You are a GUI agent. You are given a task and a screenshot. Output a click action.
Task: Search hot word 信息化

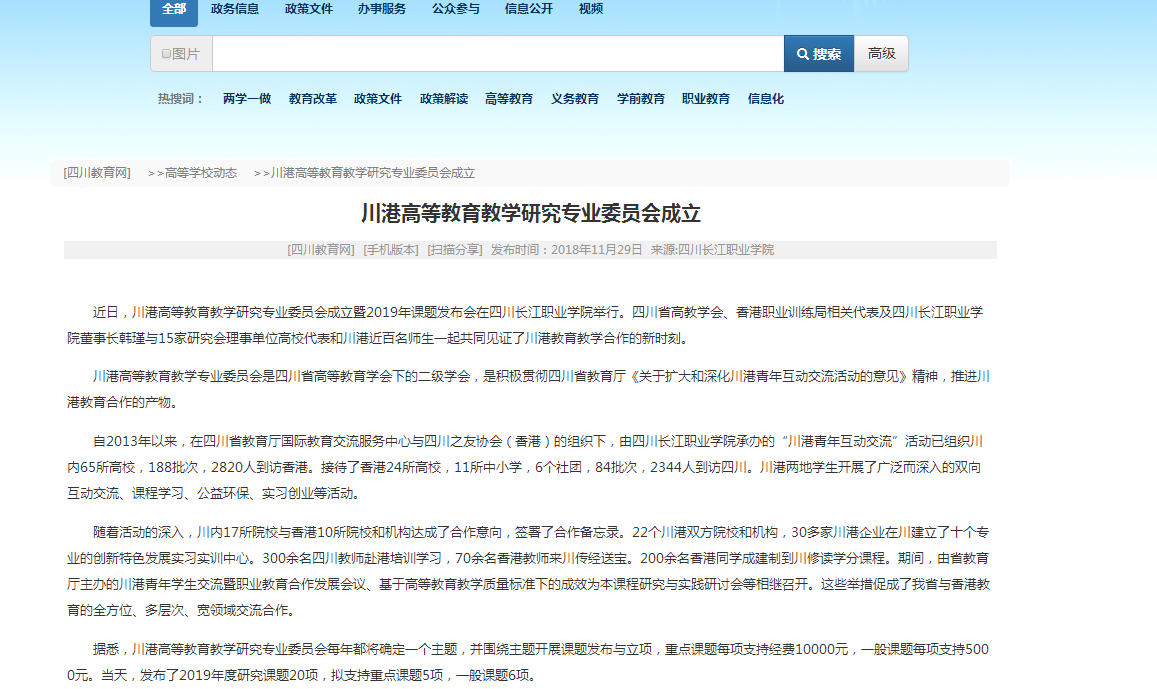pyautogui.click(x=766, y=99)
